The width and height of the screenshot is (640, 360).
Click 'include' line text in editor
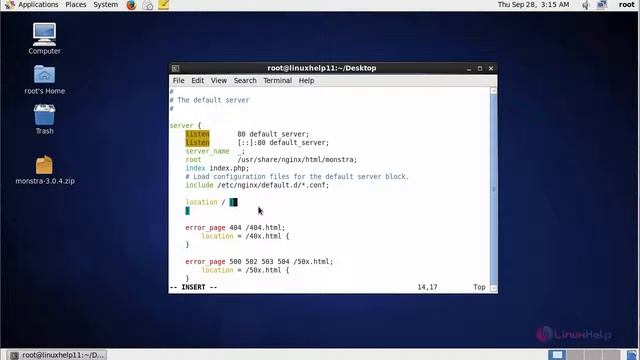pos(257,185)
